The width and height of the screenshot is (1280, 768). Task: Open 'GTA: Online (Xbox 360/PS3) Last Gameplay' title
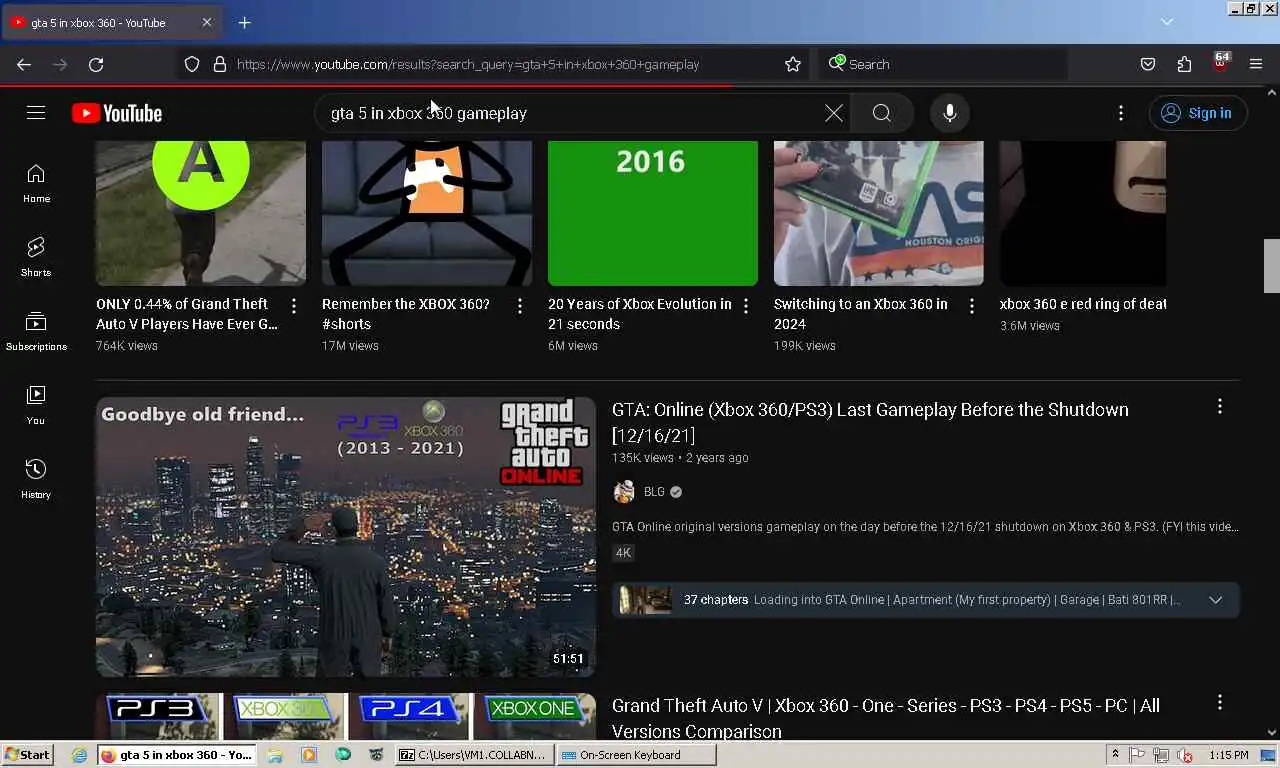point(870,422)
